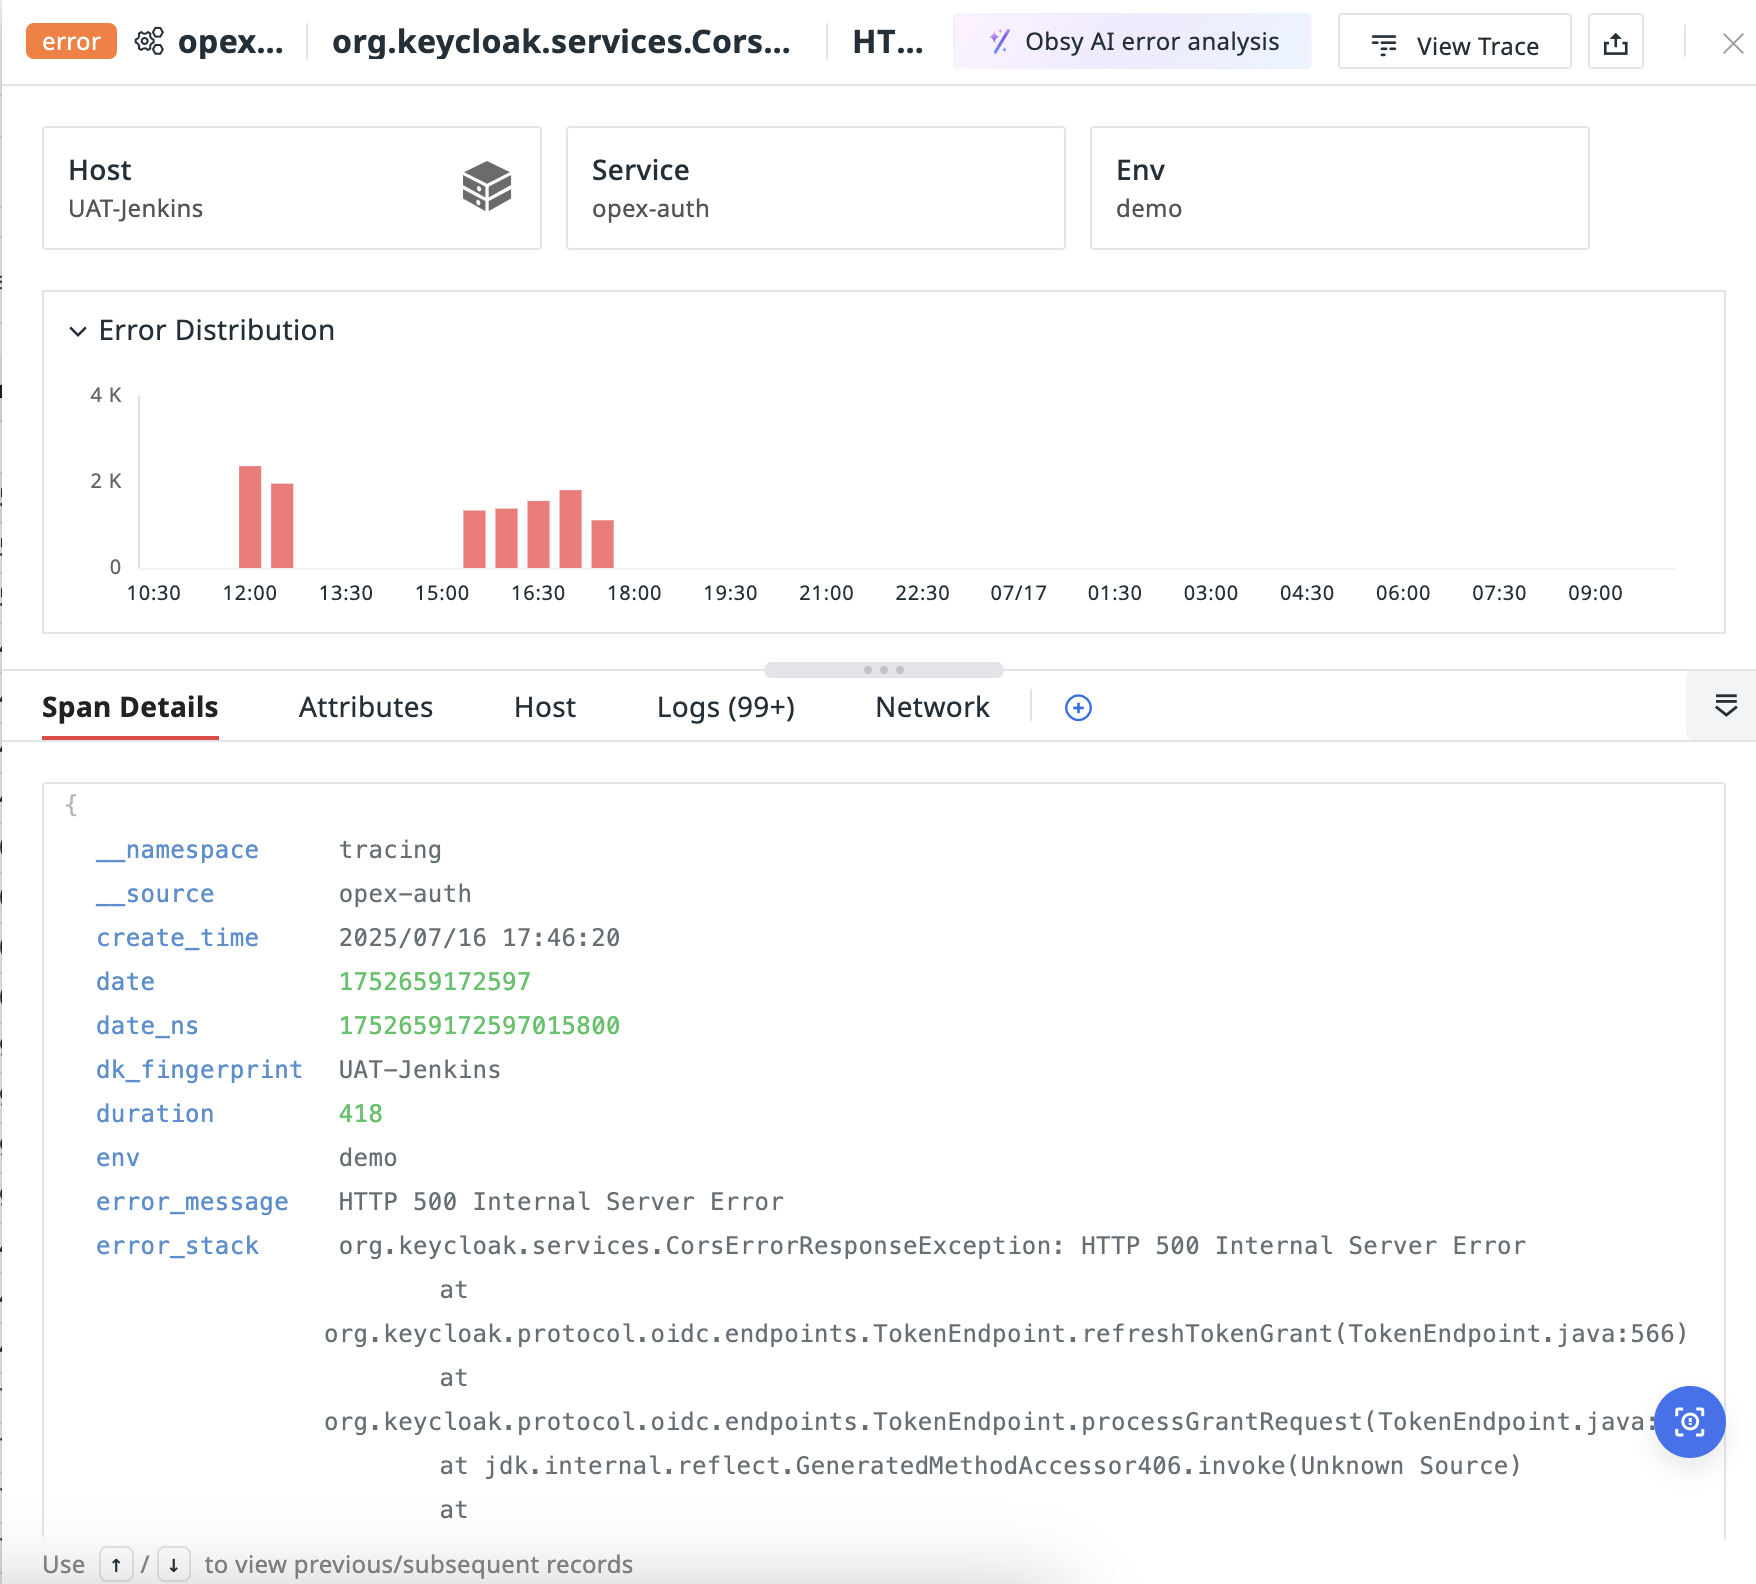Click the tallest bar near 17:00
Image resolution: width=1756 pixels, height=1584 pixels.
570,529
